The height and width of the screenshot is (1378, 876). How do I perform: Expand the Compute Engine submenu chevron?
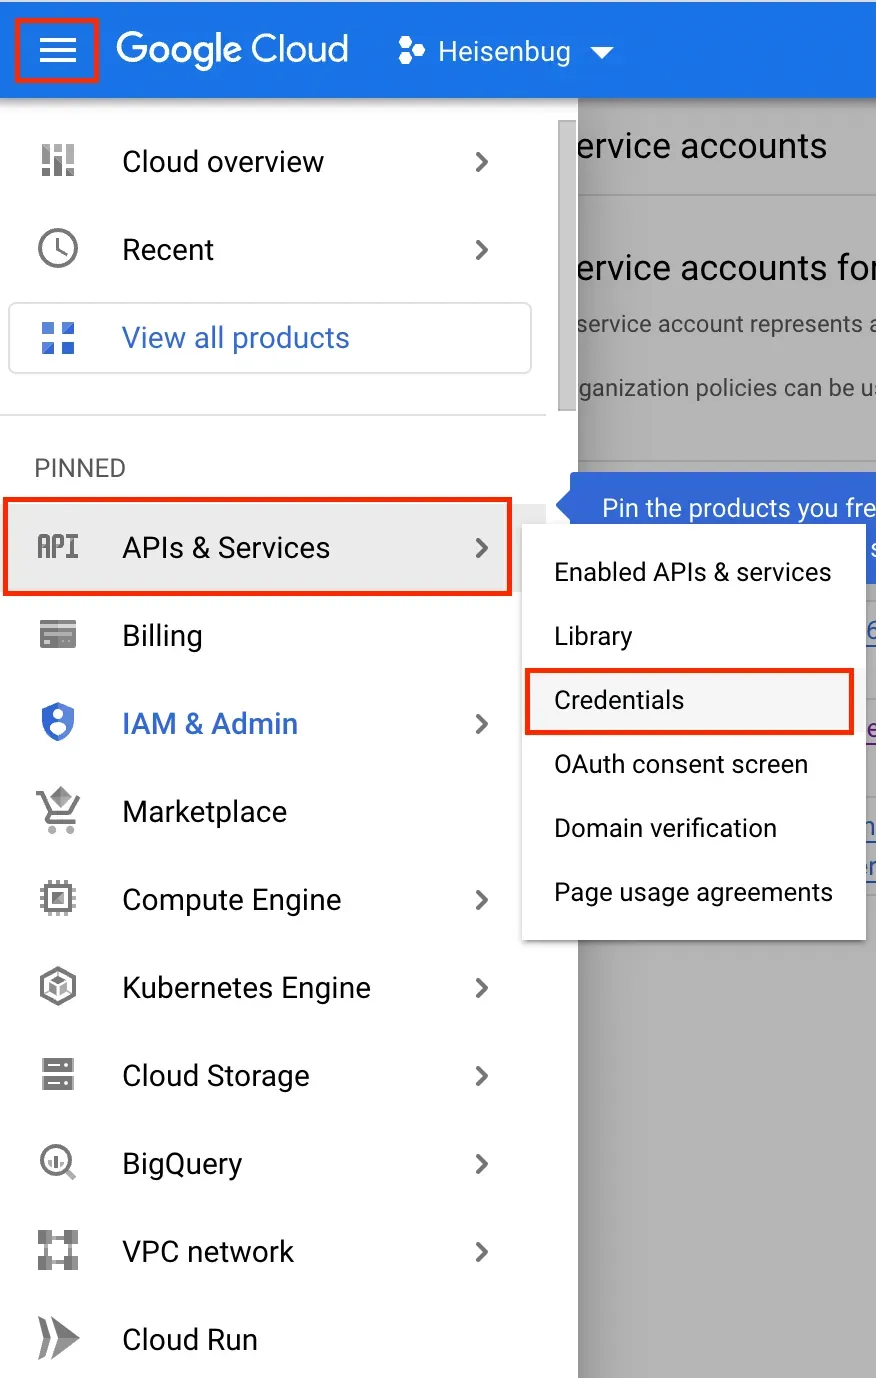[x=482, y=900]
